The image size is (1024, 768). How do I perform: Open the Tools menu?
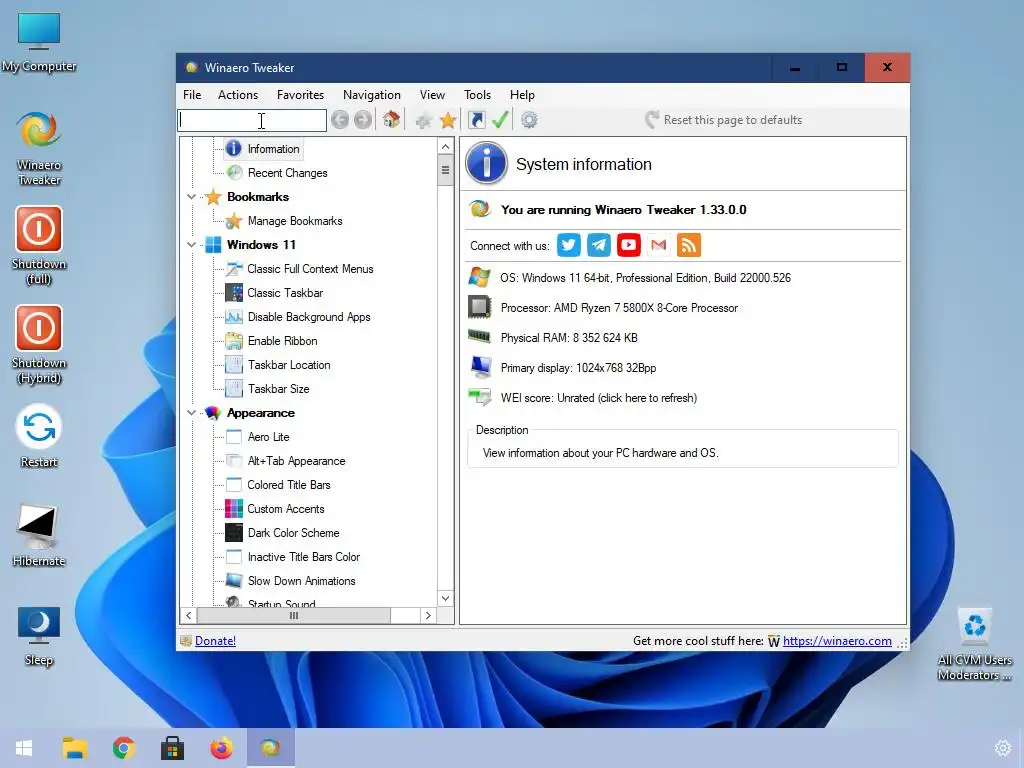pyautogui.click(x=477, y=95)
